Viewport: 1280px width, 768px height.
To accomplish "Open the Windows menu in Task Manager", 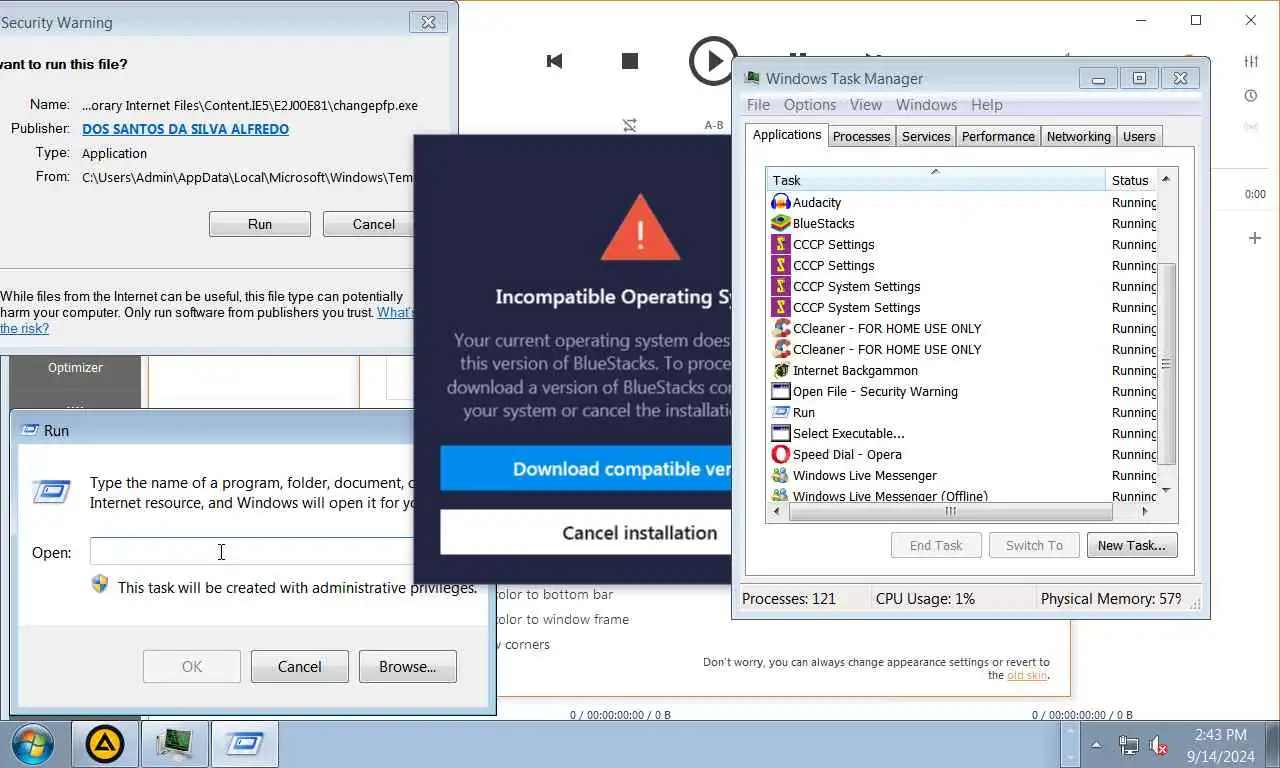I will pyautogui.click(x=926, y=105).
